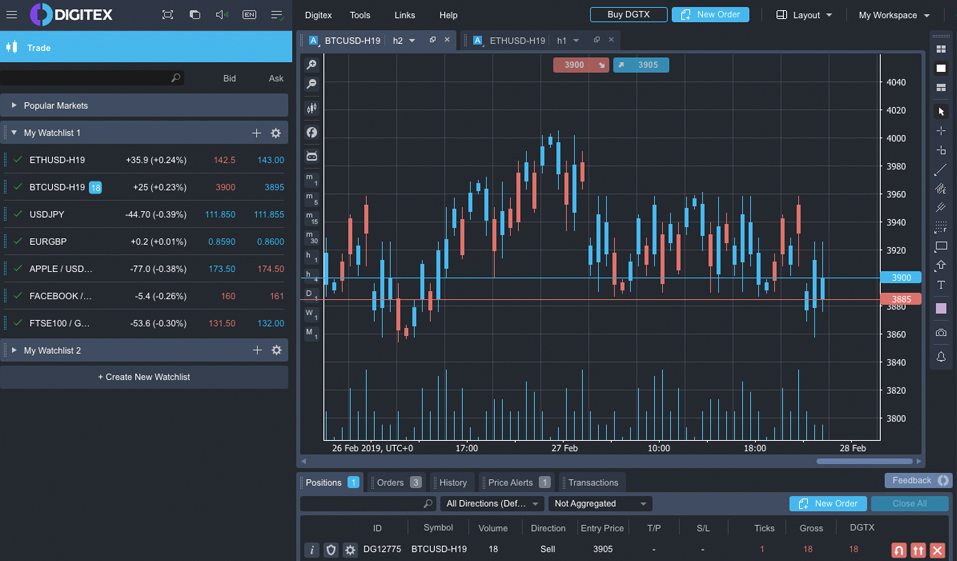
Task: Open the EN language selector
Action: click(x=249, y=15)
